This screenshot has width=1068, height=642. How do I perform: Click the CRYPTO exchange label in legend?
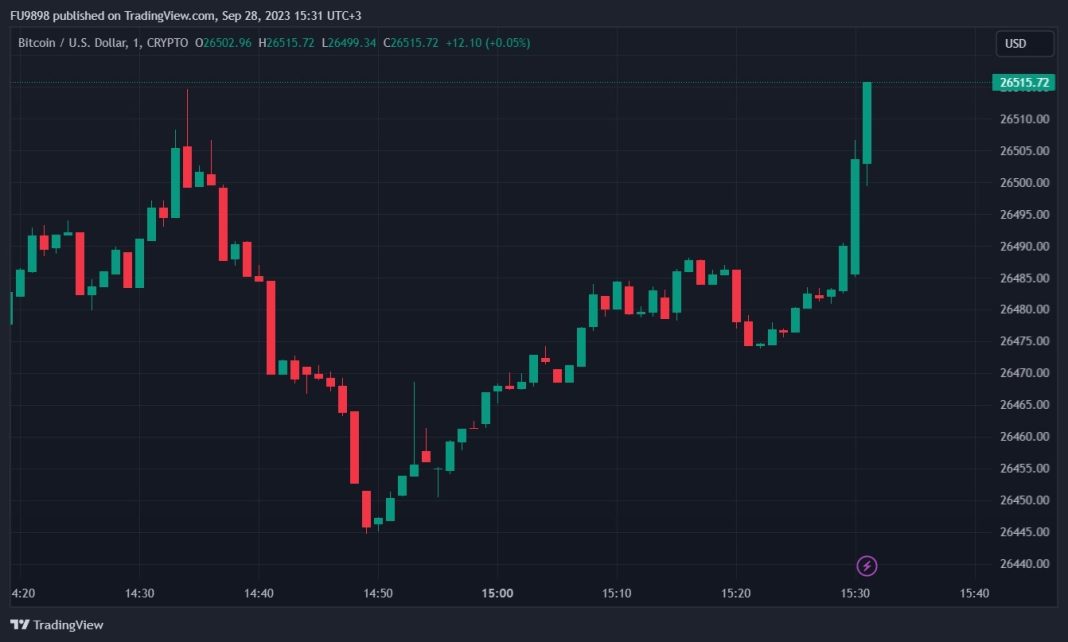coord(166,43)
